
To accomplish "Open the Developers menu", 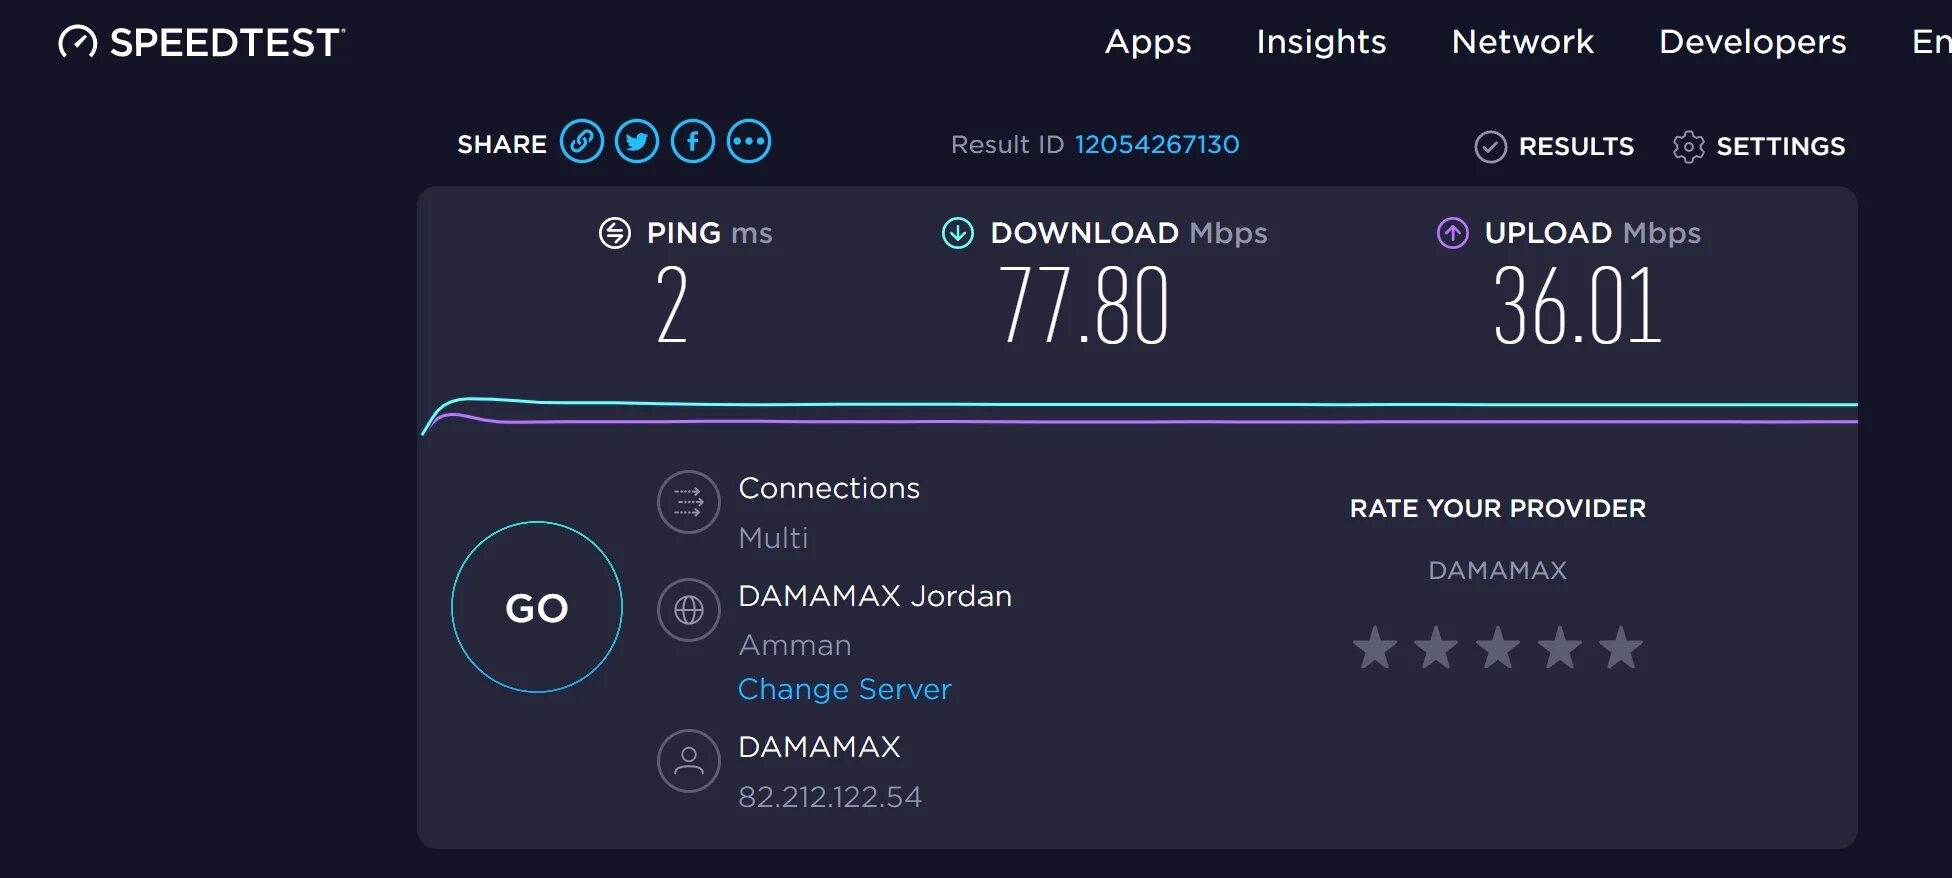I will tap(1753, 42).
